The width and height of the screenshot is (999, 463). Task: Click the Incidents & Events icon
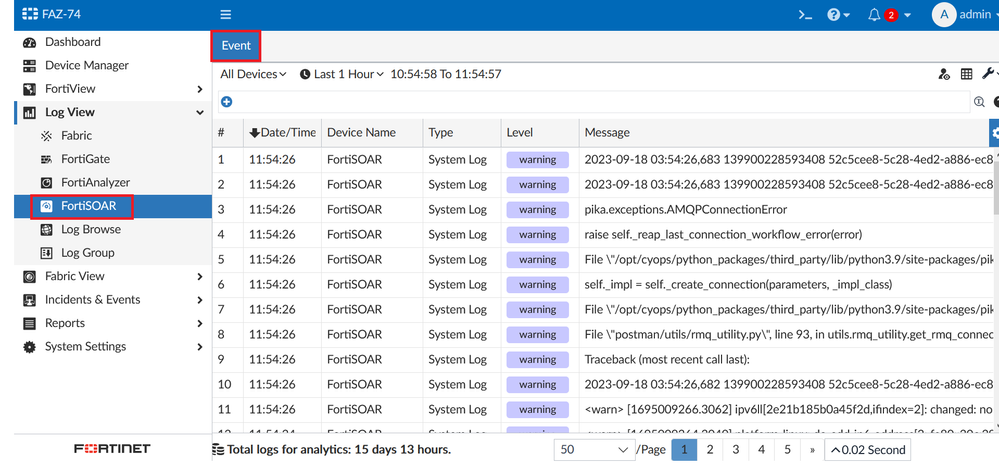29,300
